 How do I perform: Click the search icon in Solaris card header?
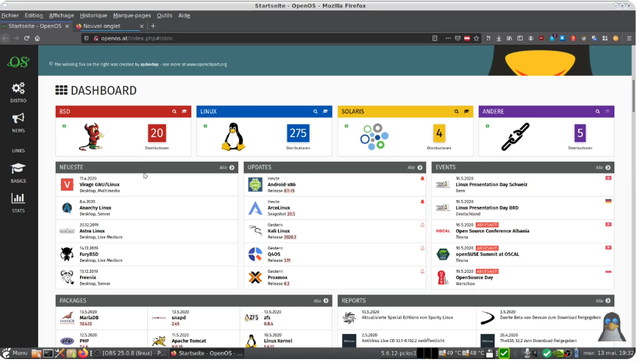click(456, 111)
